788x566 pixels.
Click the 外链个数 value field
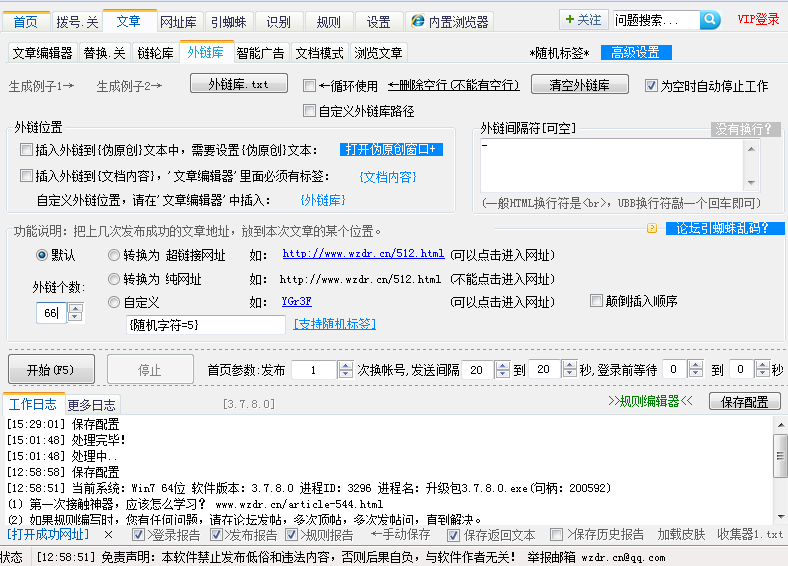(x=52, y=313)
